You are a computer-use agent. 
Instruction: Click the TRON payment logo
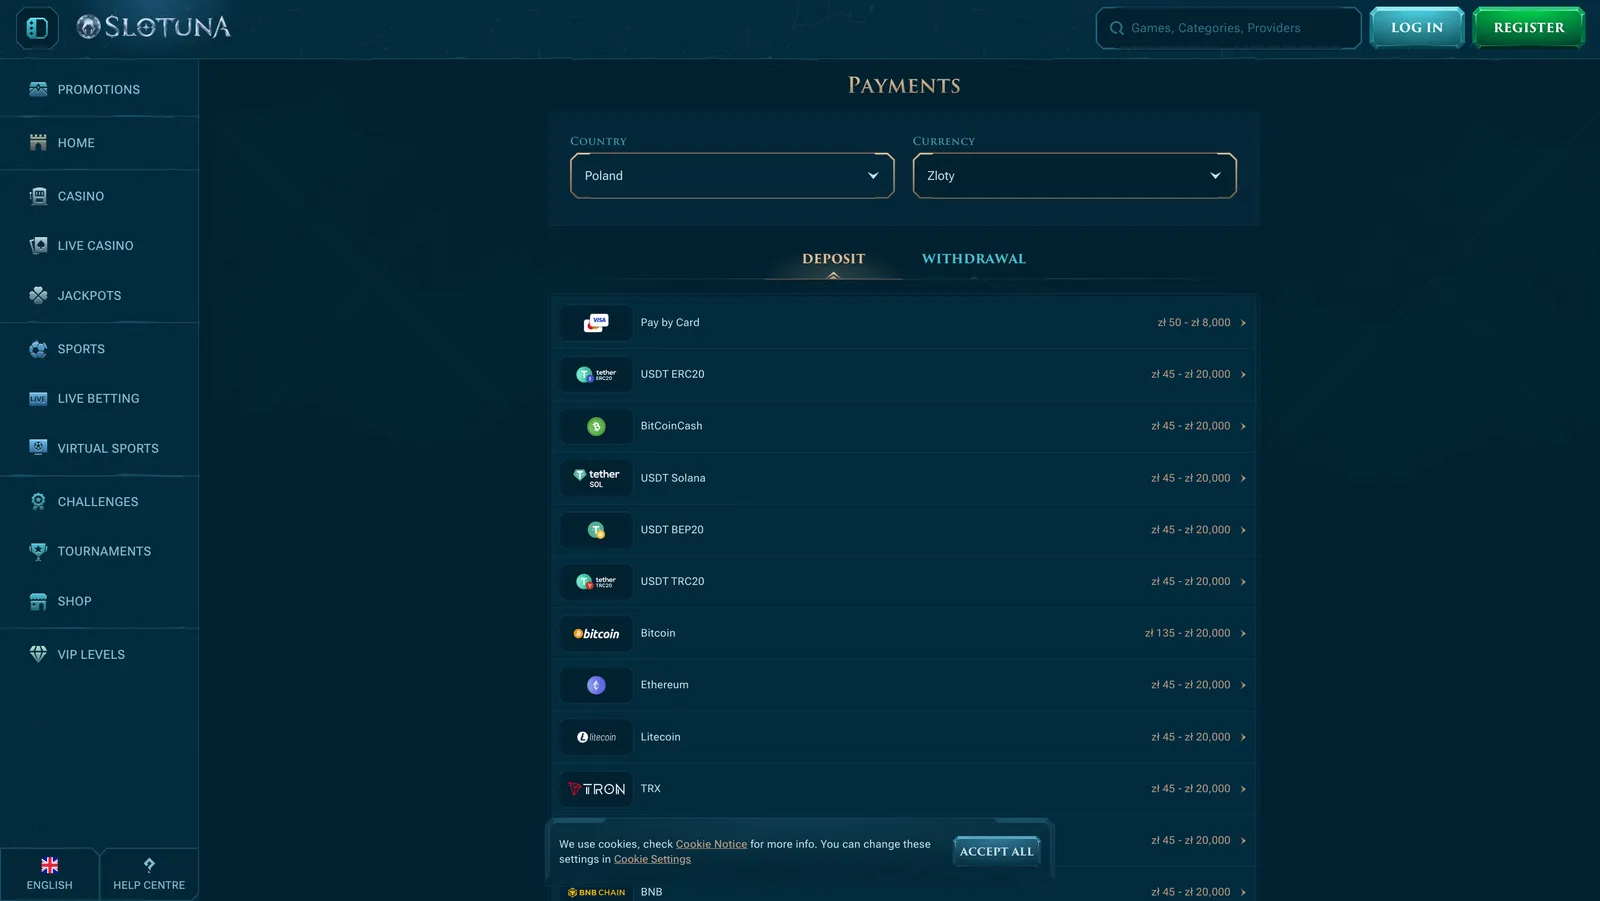point(596,789)
